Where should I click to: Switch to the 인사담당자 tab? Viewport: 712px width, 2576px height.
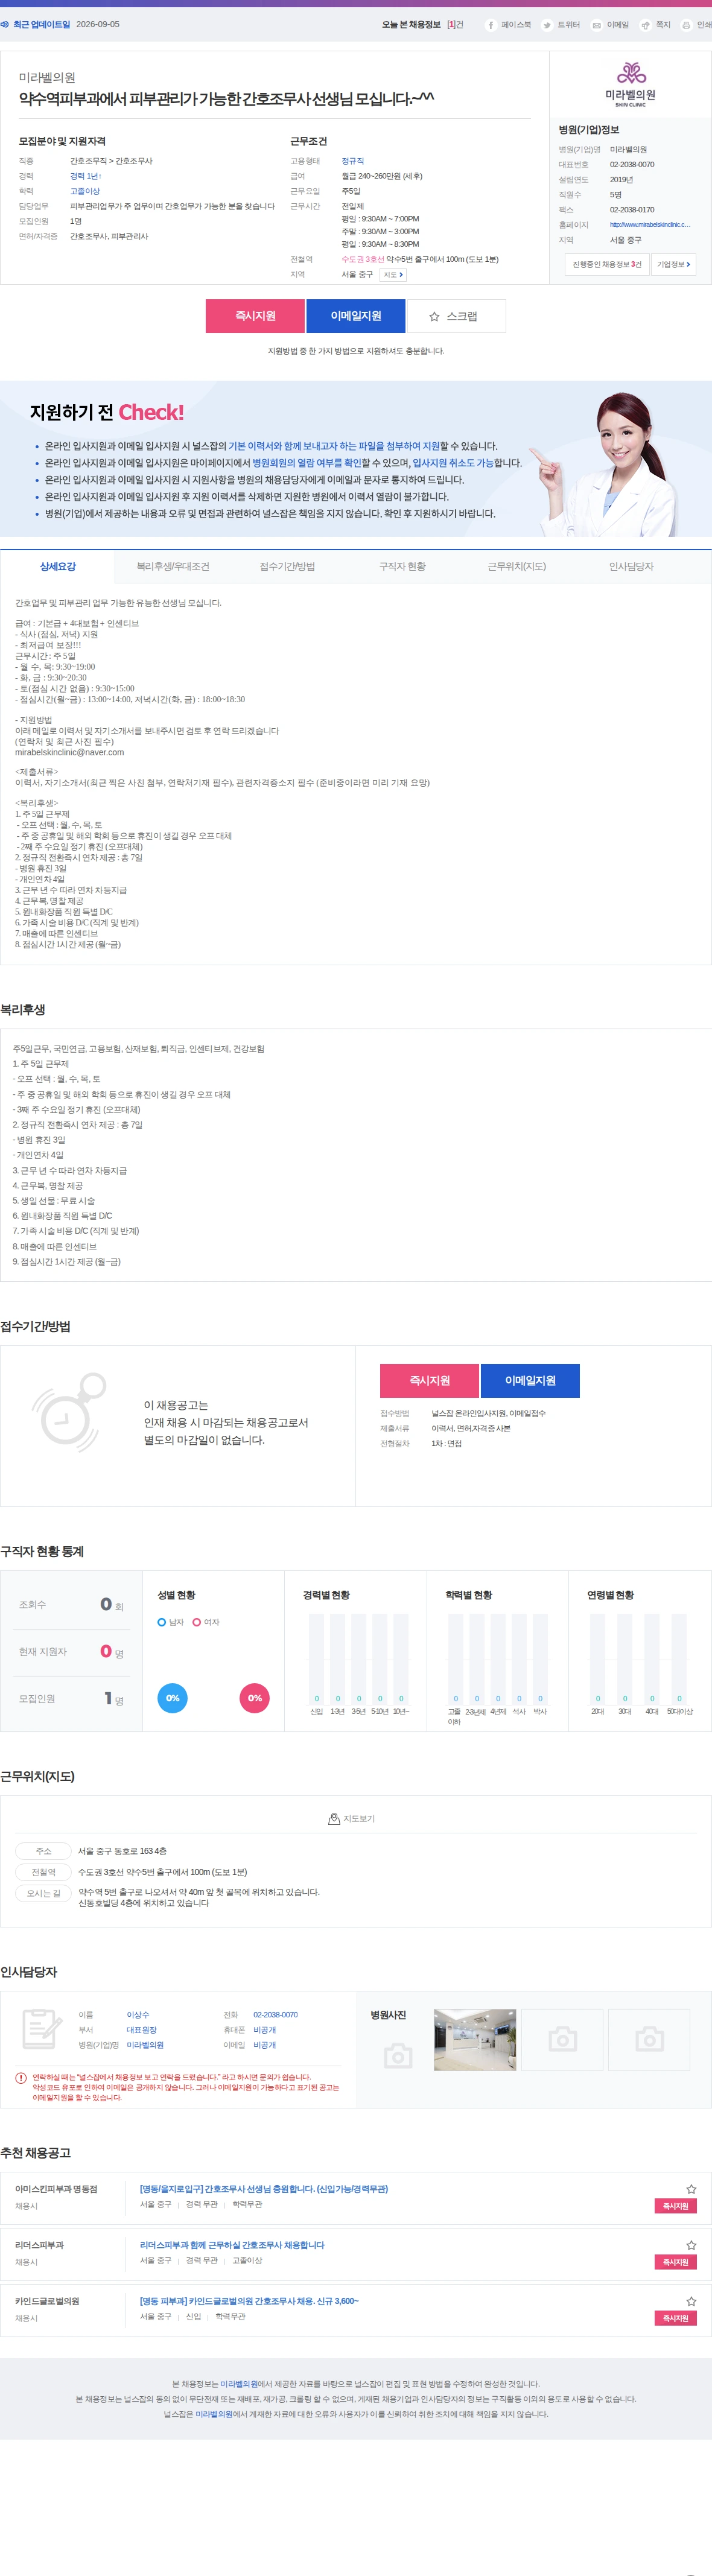tap(631, 567)
